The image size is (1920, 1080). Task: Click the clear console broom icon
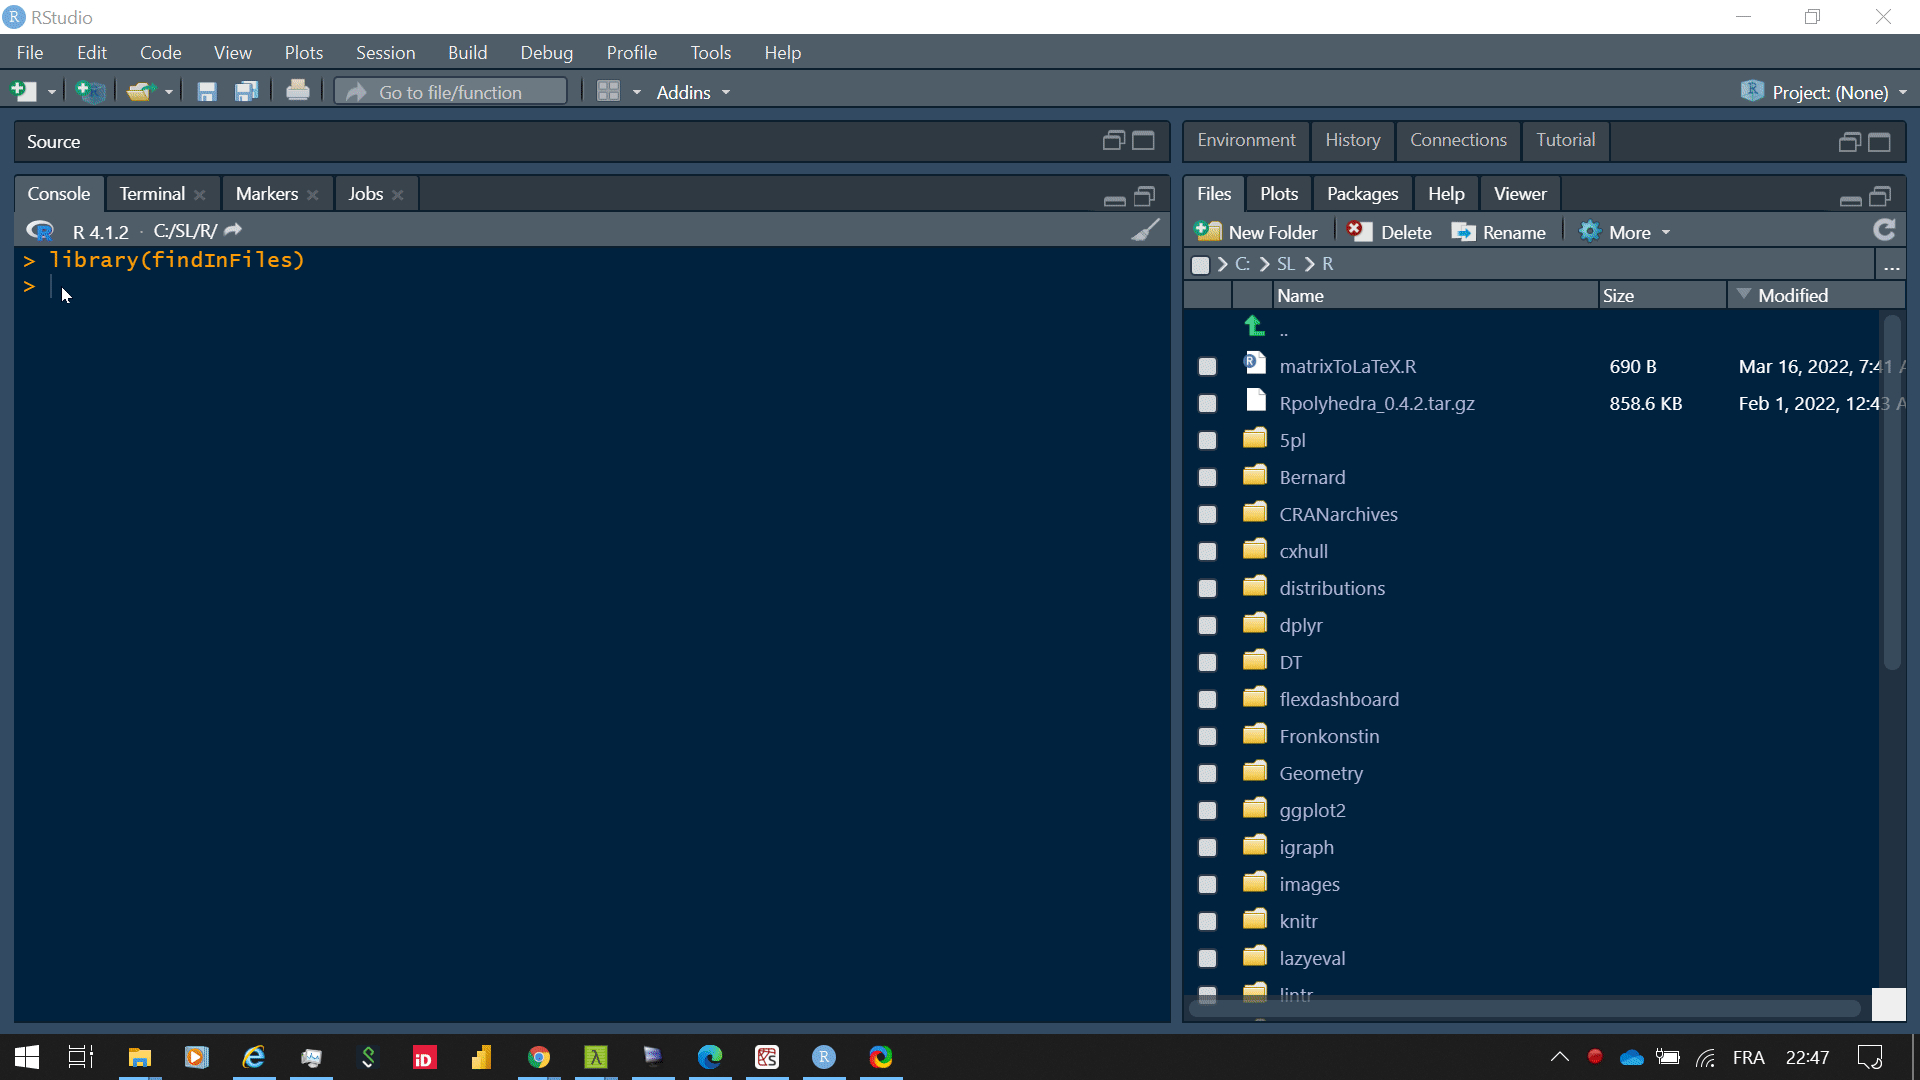(x=1146, y=231)
